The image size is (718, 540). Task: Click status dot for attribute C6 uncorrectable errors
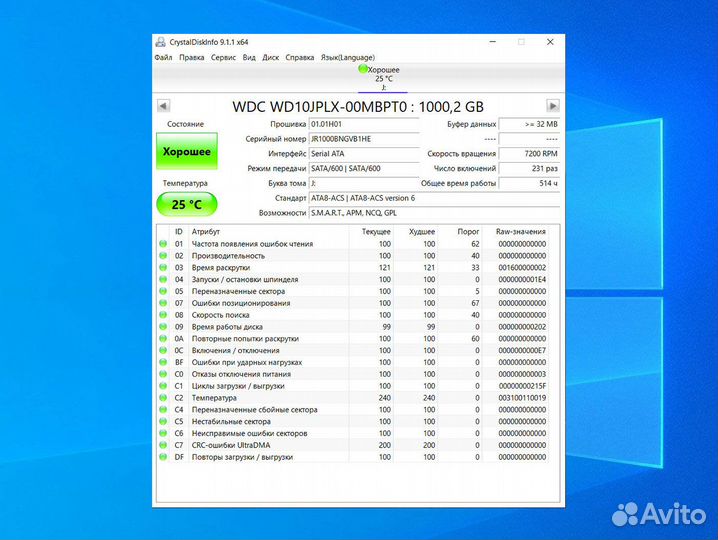pos(163,433)
